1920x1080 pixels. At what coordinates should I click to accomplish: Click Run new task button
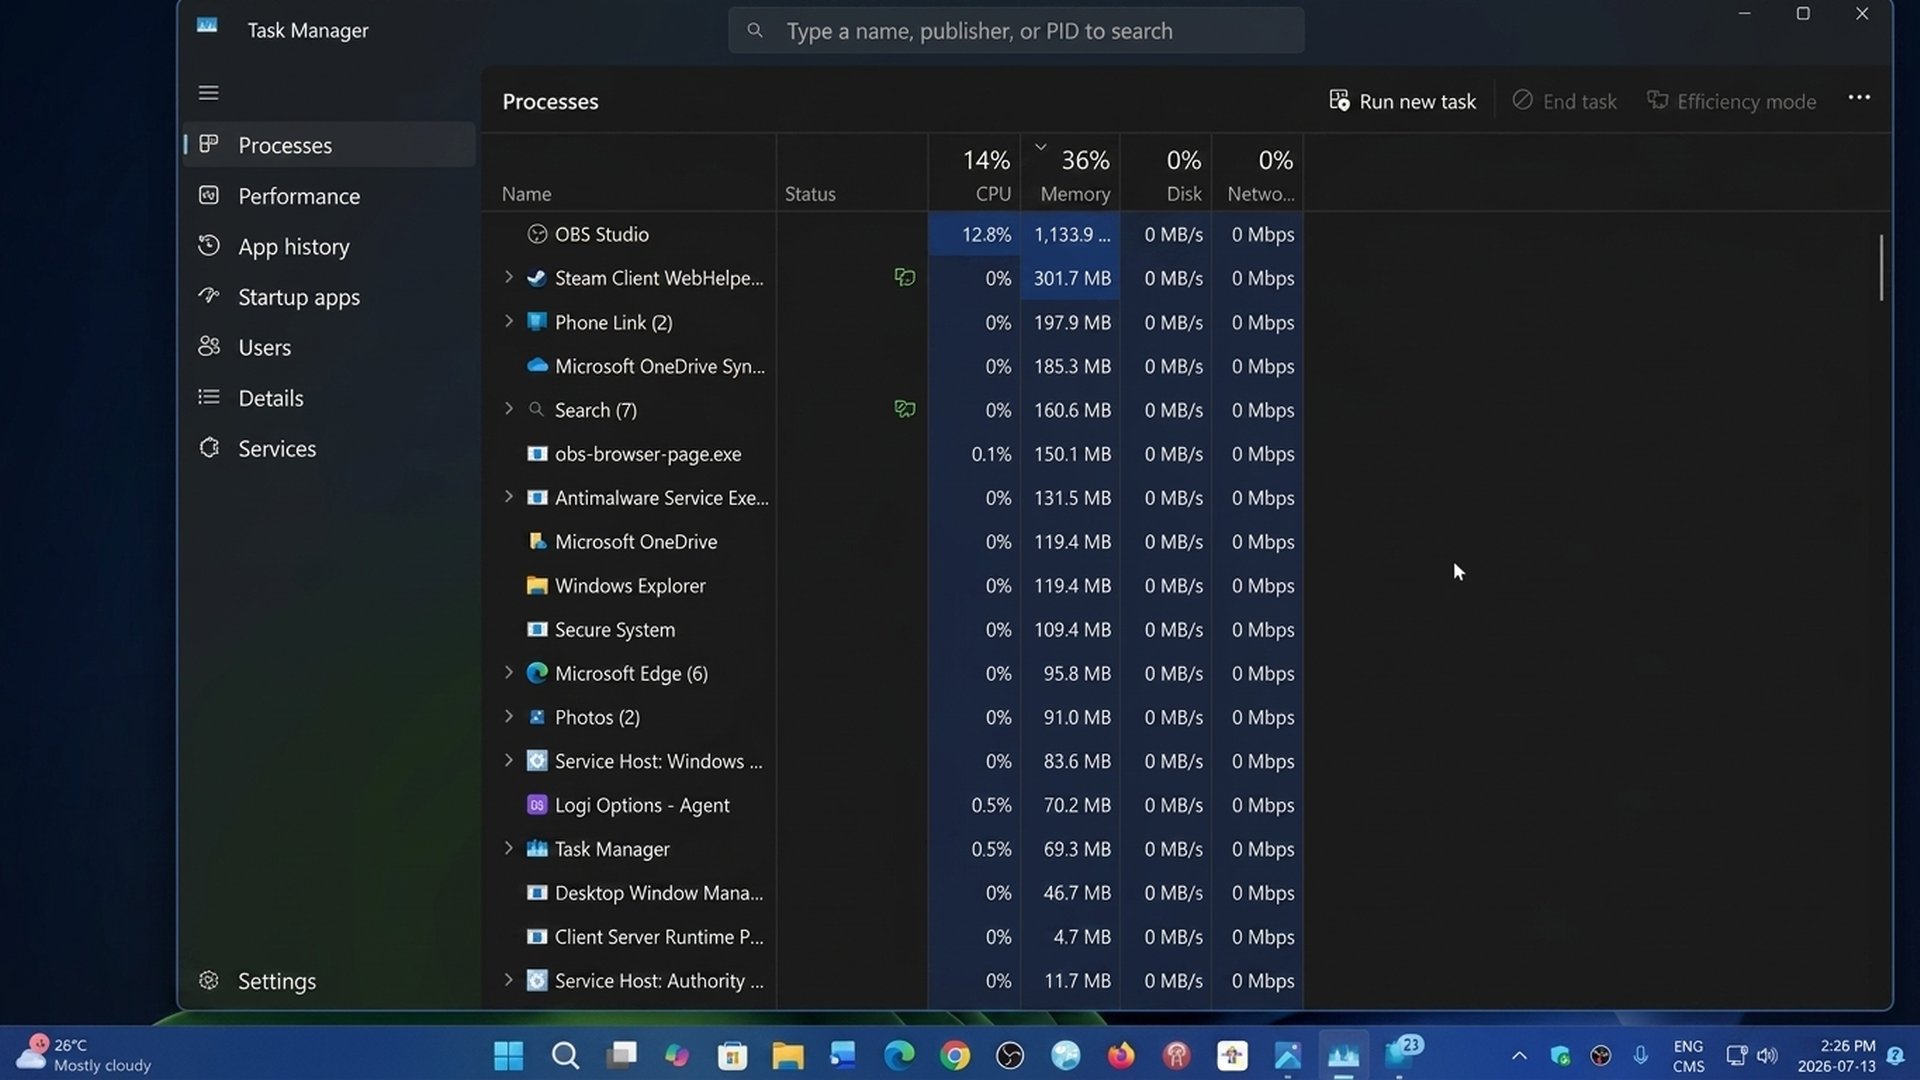1402,101
